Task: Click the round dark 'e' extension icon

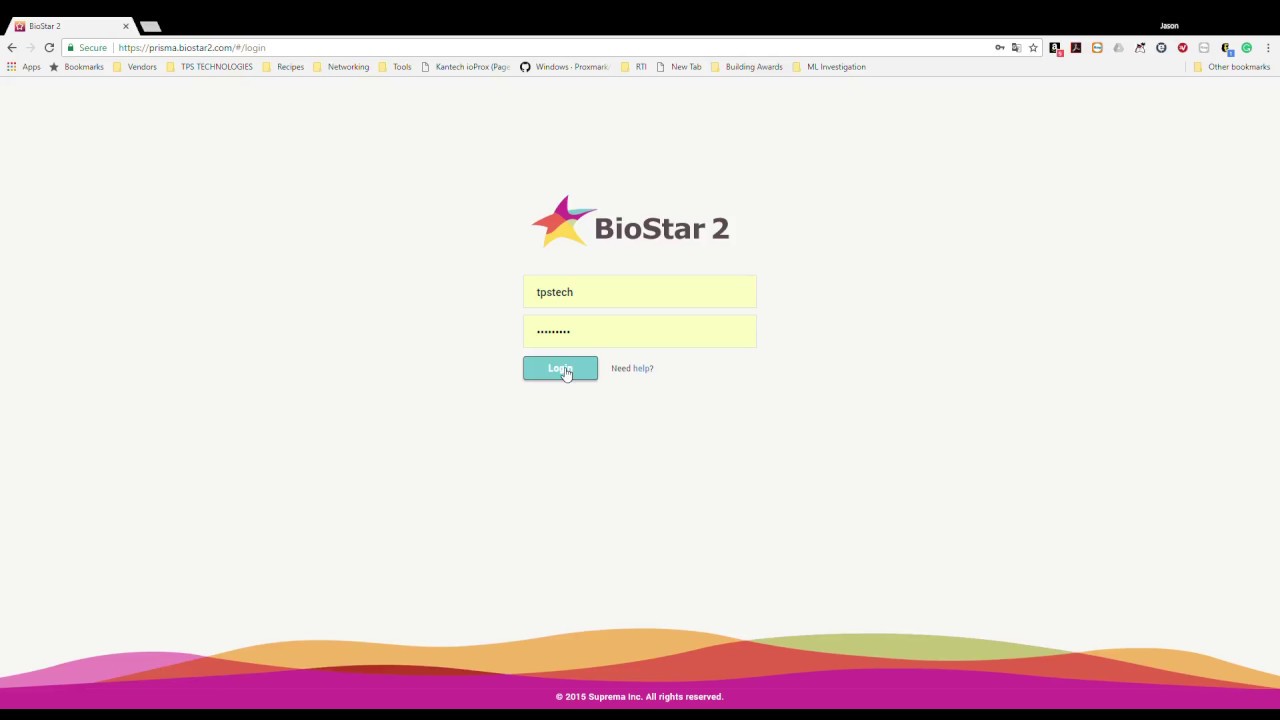Action: 1161,47
